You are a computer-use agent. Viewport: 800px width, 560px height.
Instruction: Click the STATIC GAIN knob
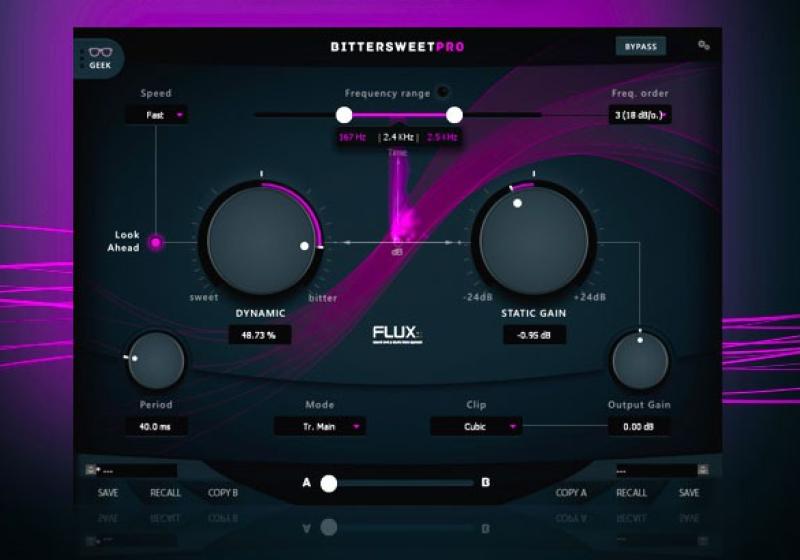(534, 241)
